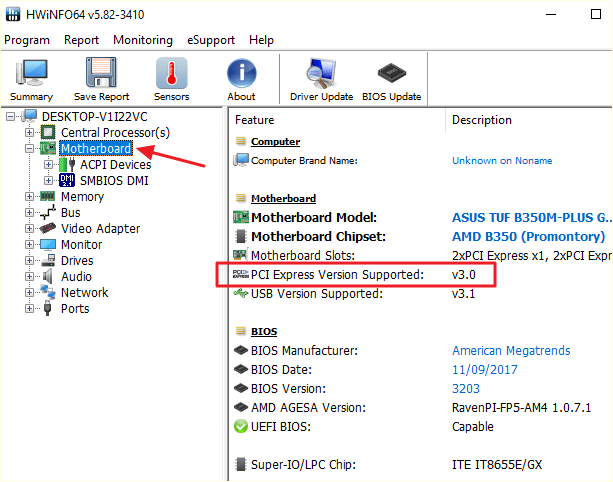Click the Central Processor(s) chip icon
This screenshot has width=613, height=482.
click(x=48, y=133)
